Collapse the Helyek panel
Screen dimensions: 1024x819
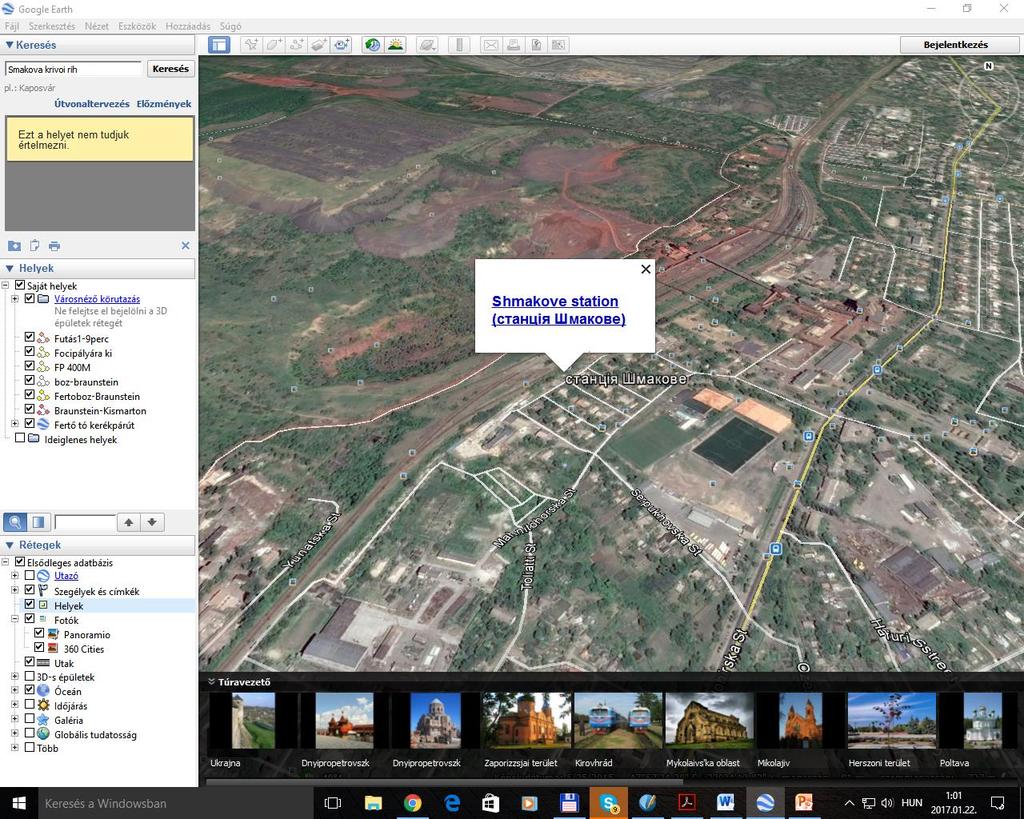(x=9, y=268)
